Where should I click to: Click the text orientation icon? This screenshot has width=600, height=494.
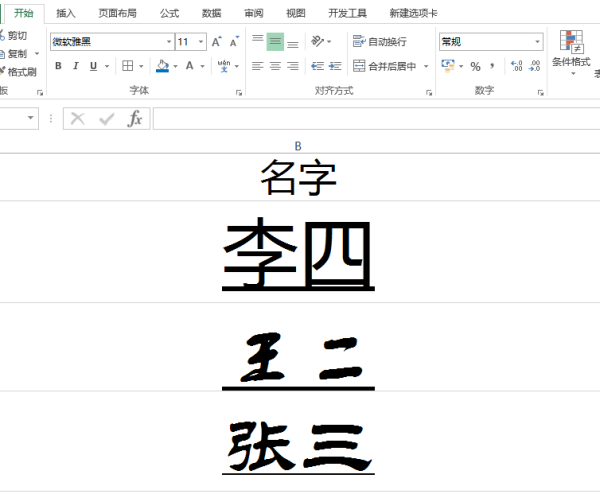point(317,41)
